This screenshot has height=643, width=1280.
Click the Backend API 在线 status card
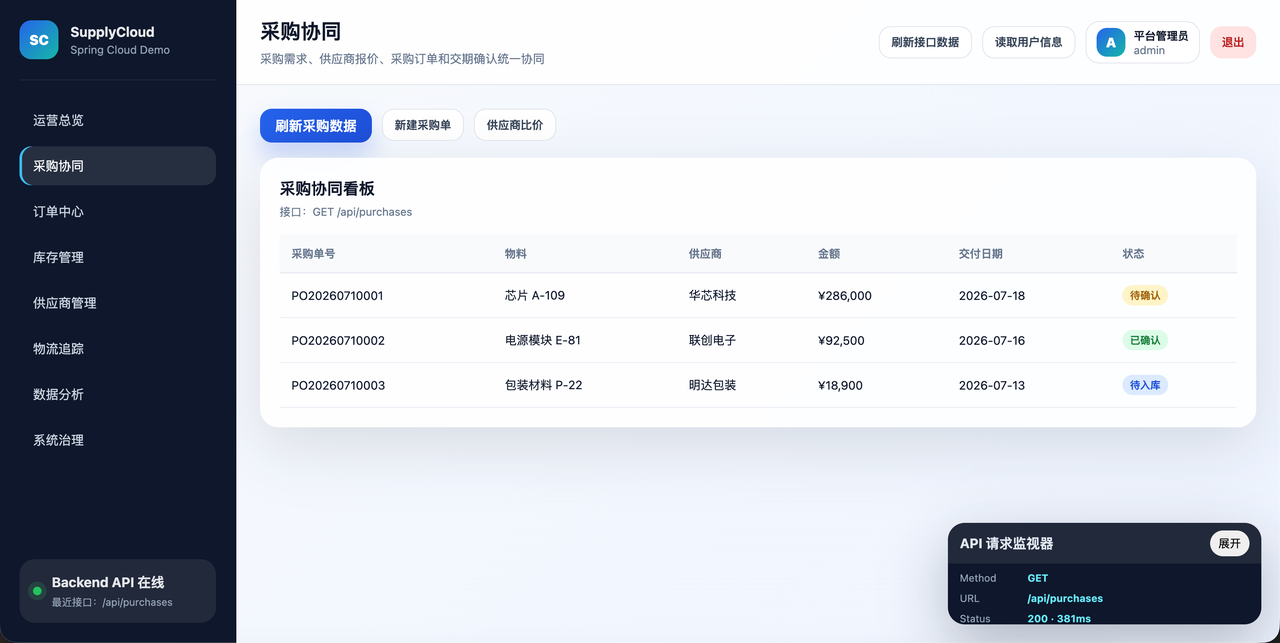tap(118, 591)
